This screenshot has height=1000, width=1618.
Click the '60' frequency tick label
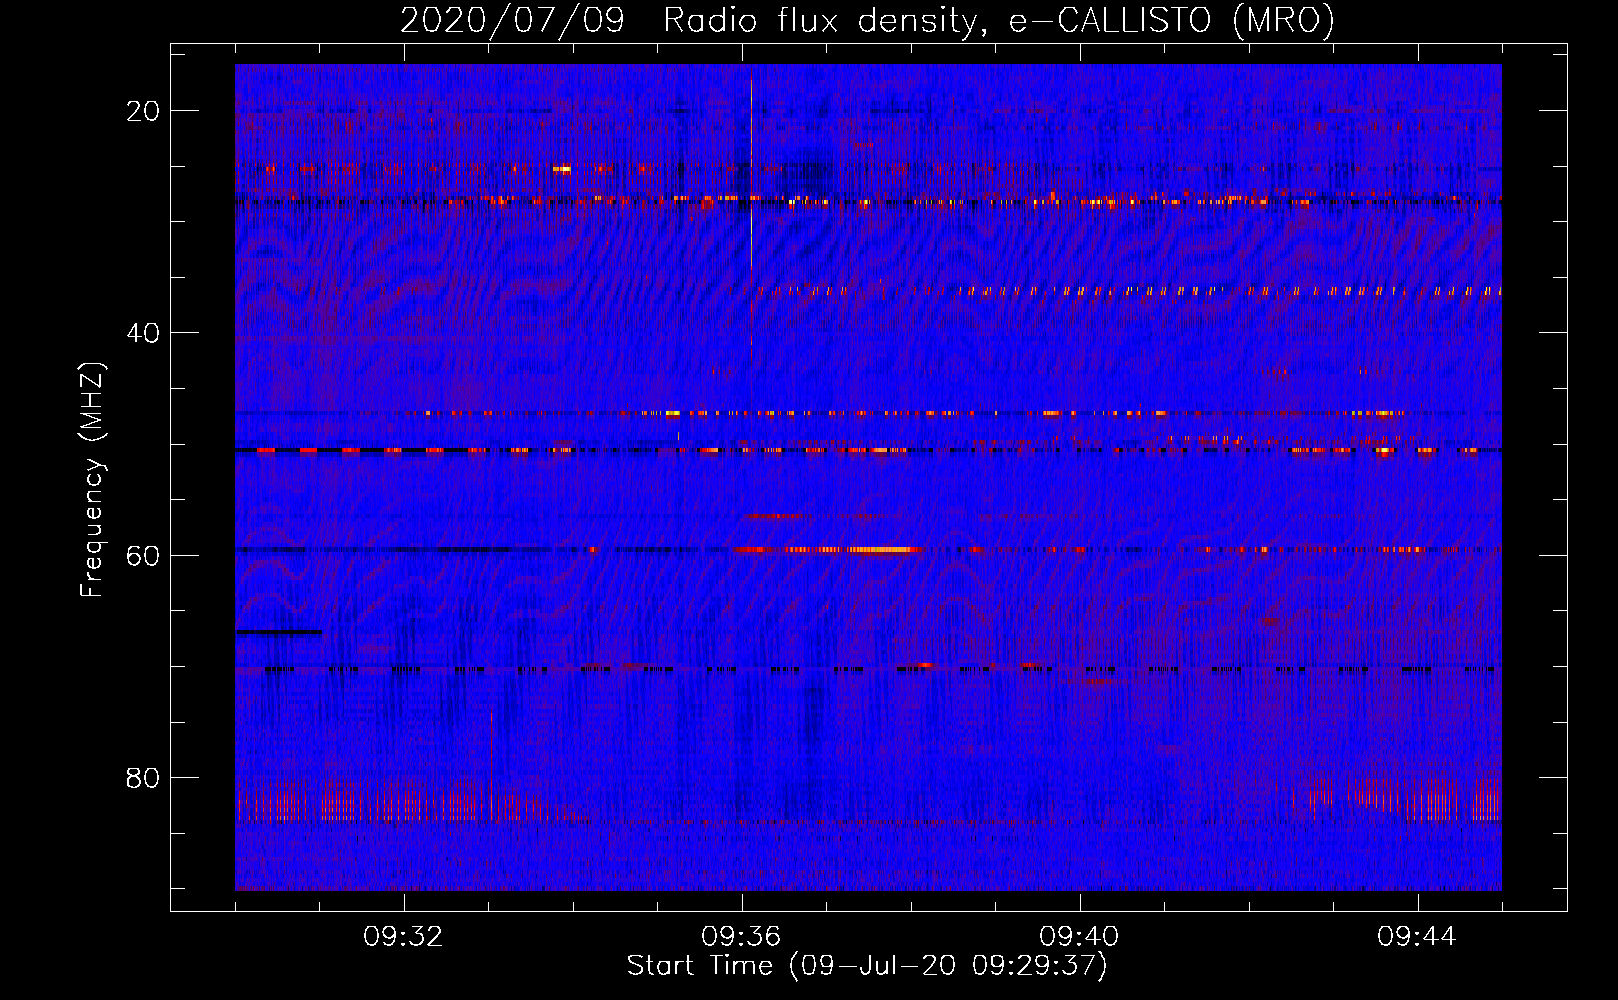pos(143,555)
